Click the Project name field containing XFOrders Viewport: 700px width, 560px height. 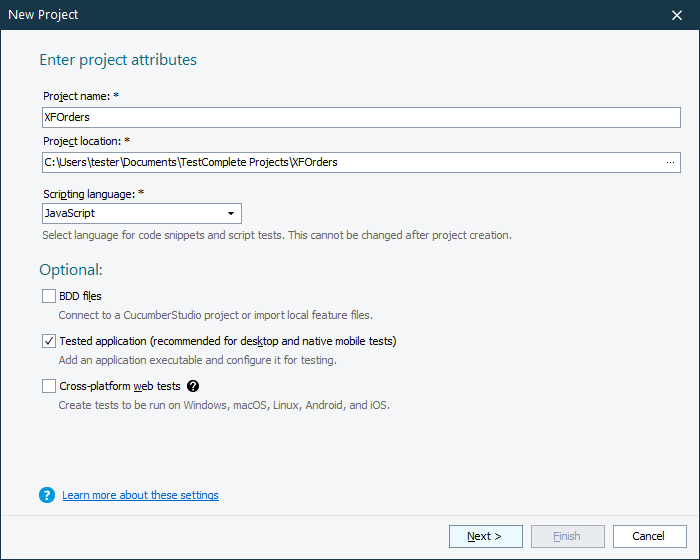coord(360,117)
